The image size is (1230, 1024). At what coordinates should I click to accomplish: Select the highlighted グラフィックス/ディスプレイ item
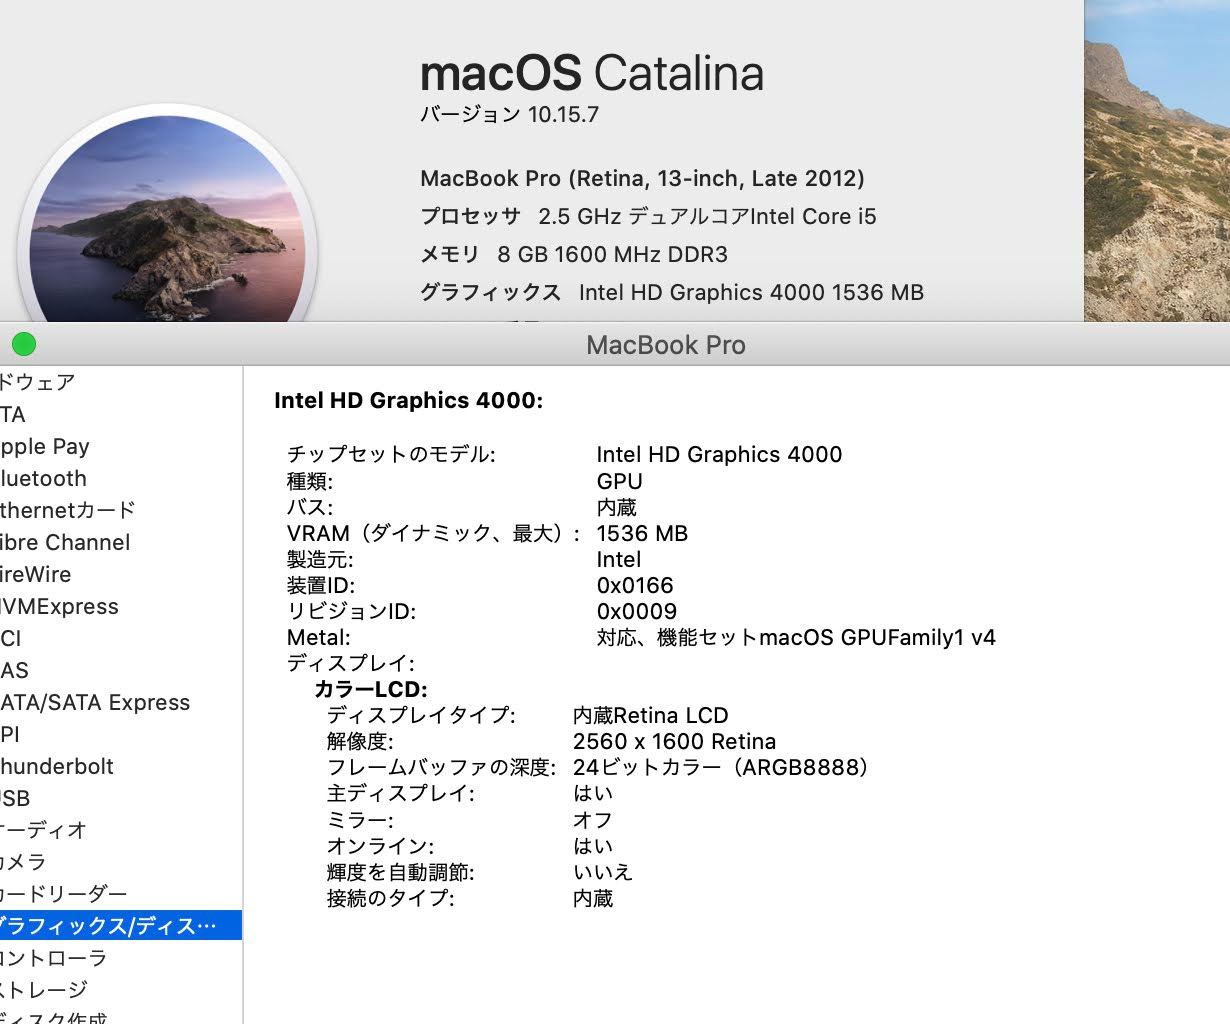click(x=108, y=926)
